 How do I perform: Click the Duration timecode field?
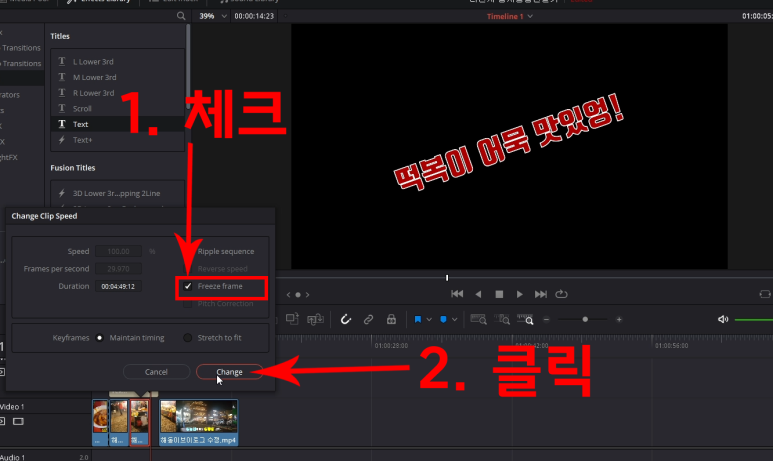[118, 286]
